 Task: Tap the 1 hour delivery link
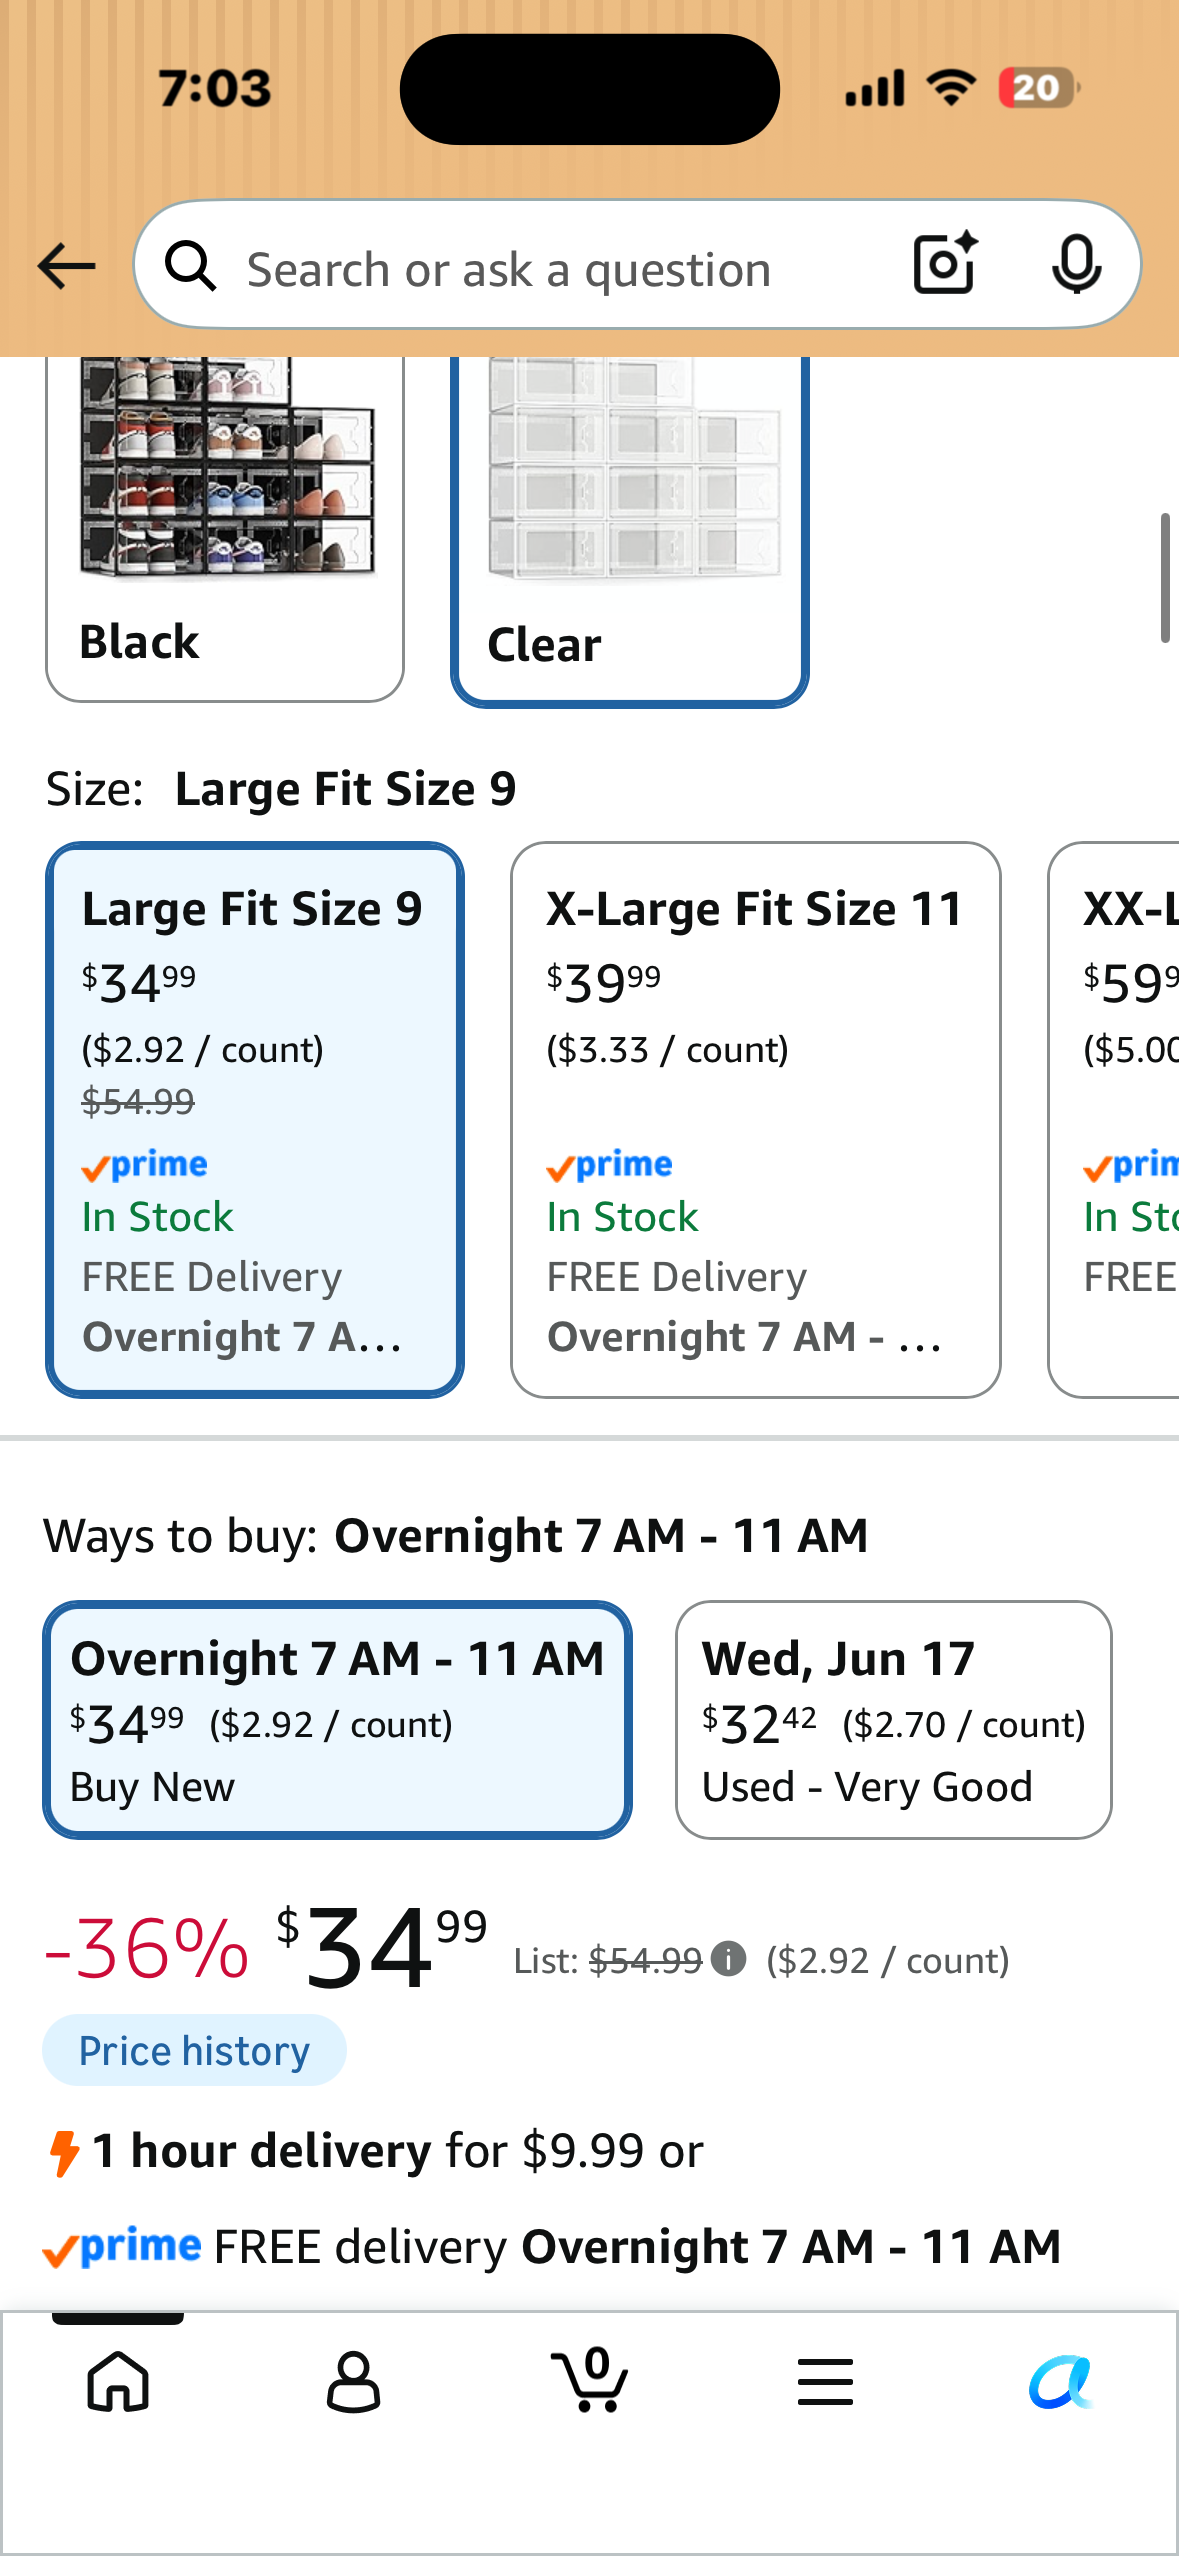click(x=262, y=2150)
